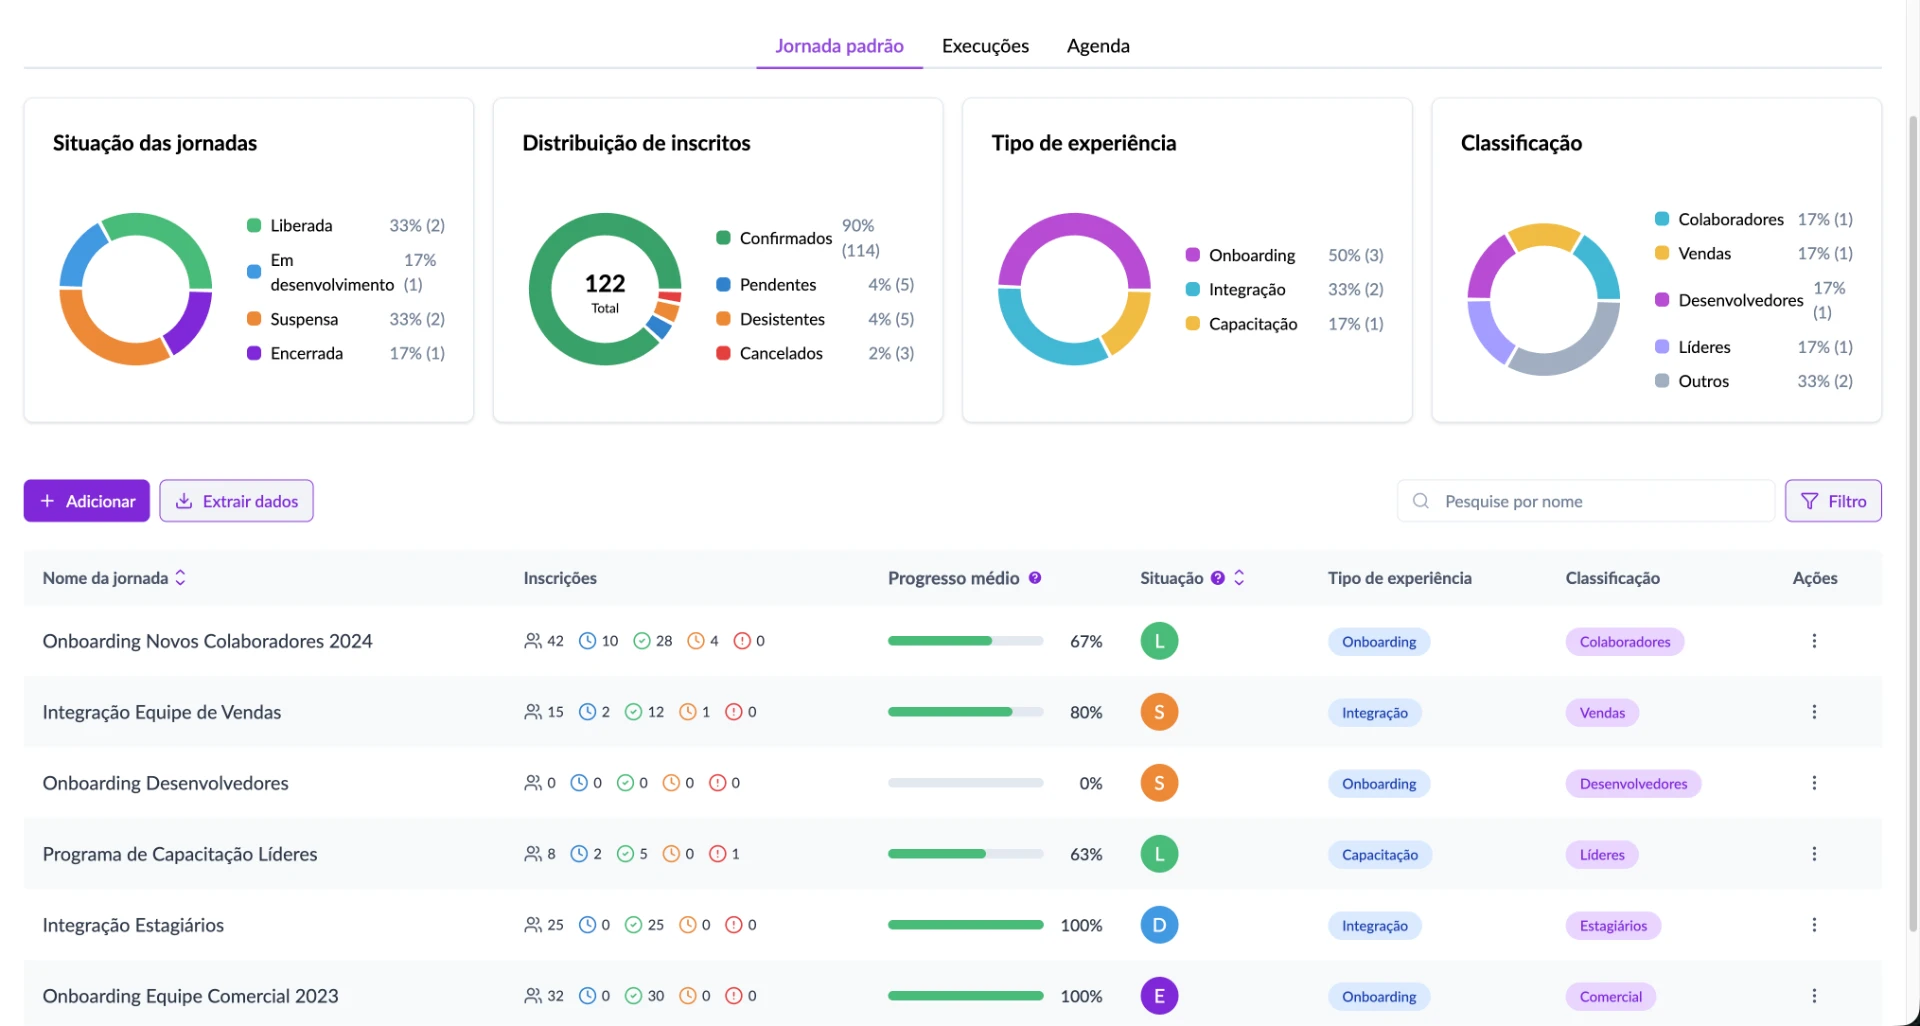Click the Liberada legend color swatch
This screenshot has height=1026, width=1920.
pyautogui.click(x=254, y=226)
